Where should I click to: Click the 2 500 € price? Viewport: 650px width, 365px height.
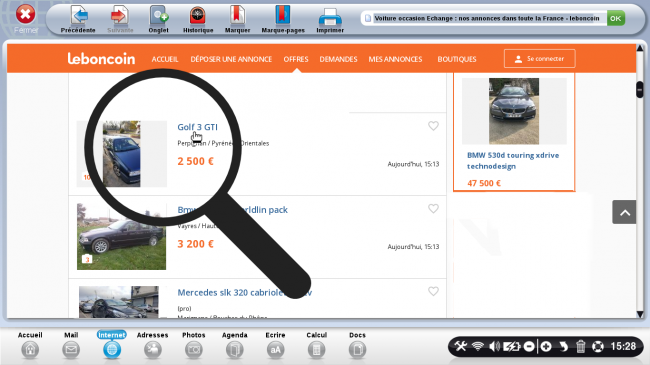pyautogui.click(x=195, y=161)
